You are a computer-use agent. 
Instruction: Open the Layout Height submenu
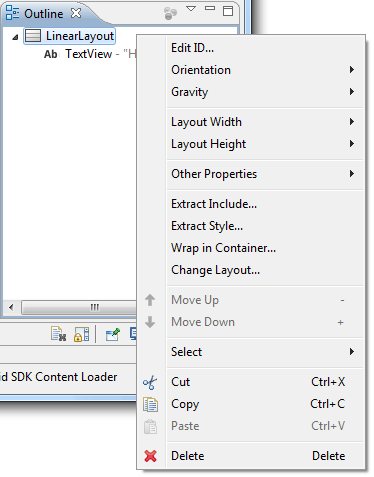tap(250, 144)
